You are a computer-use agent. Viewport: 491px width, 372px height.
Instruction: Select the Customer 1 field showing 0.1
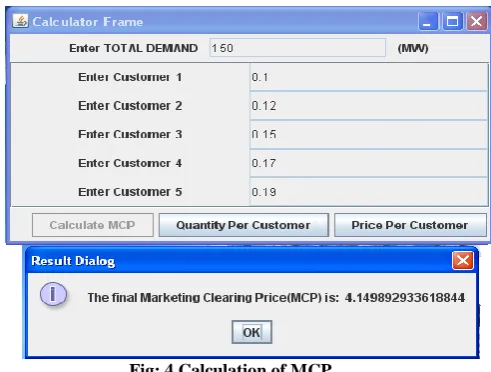click(369, 77)
